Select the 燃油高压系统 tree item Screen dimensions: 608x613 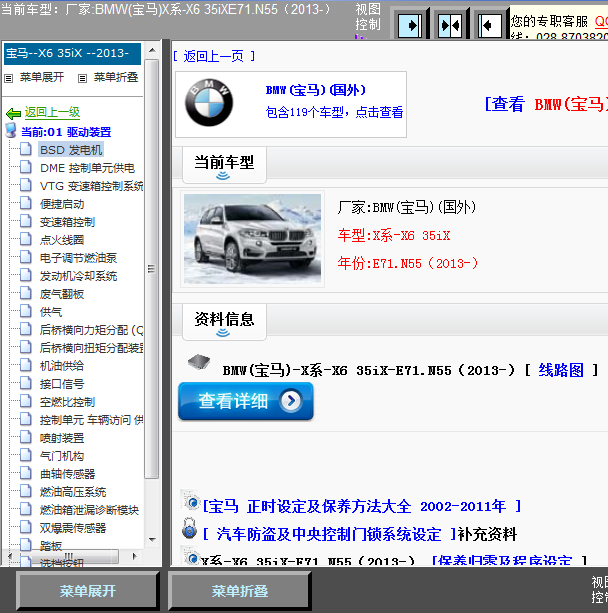click(73, 492)
